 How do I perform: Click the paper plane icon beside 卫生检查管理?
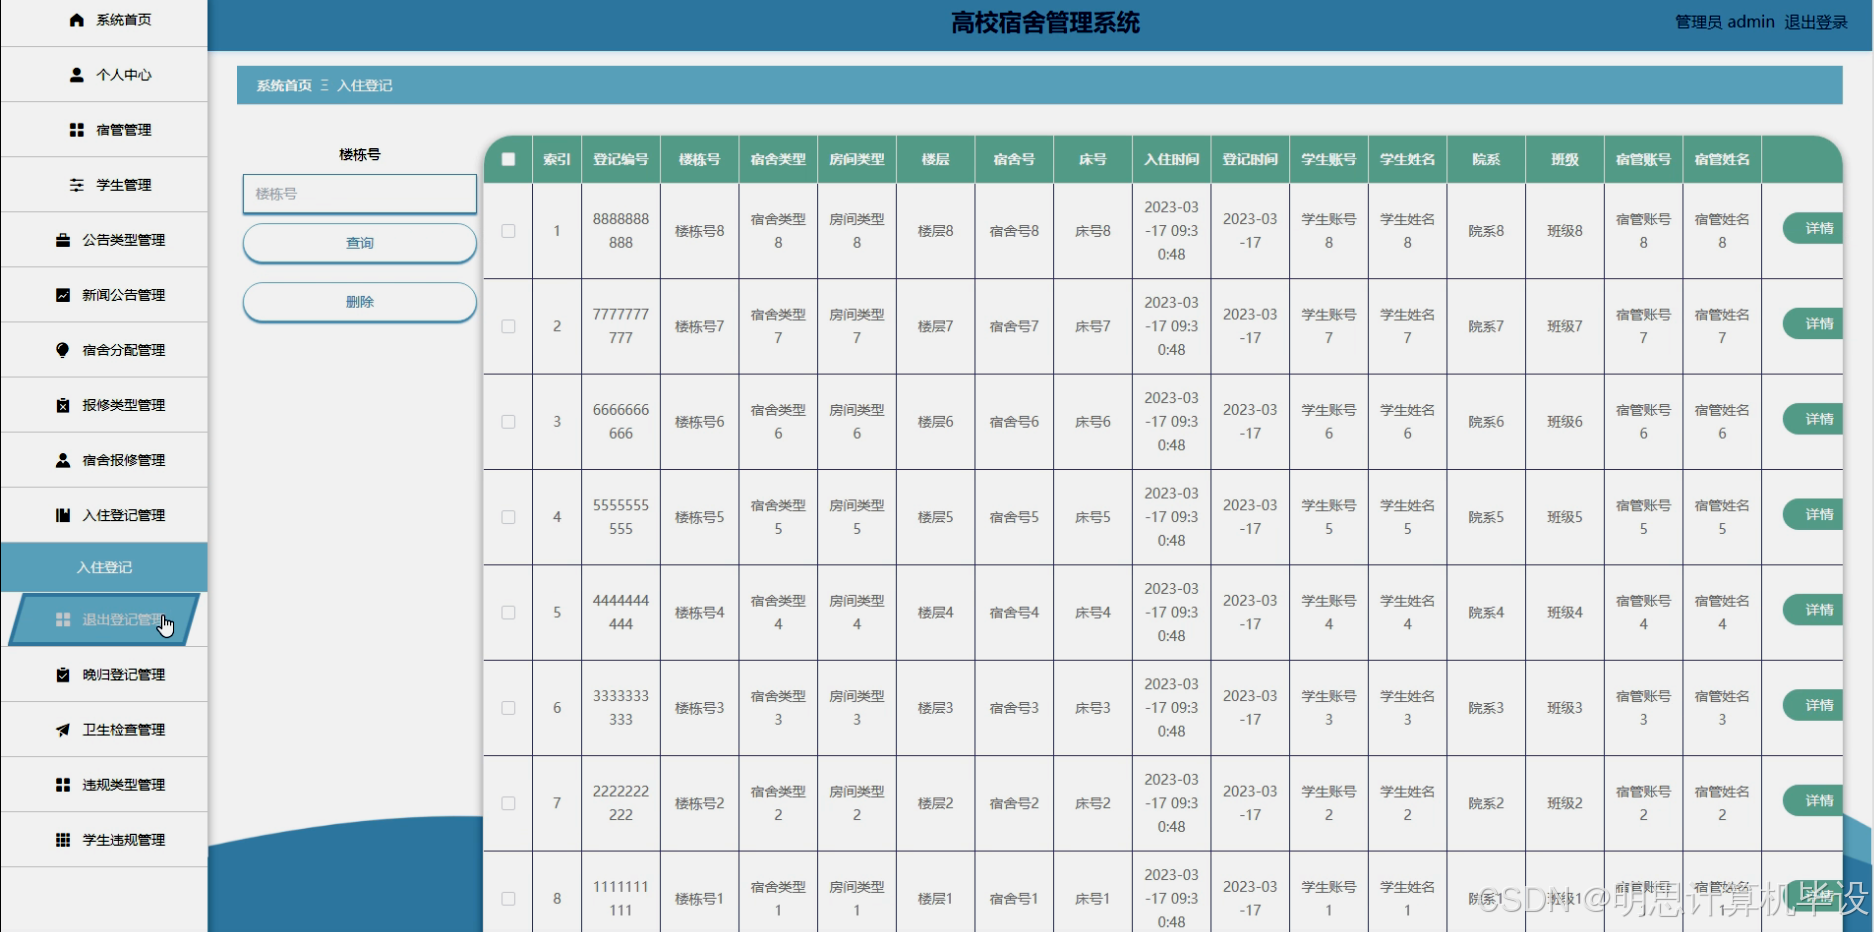tap(63, 730)
